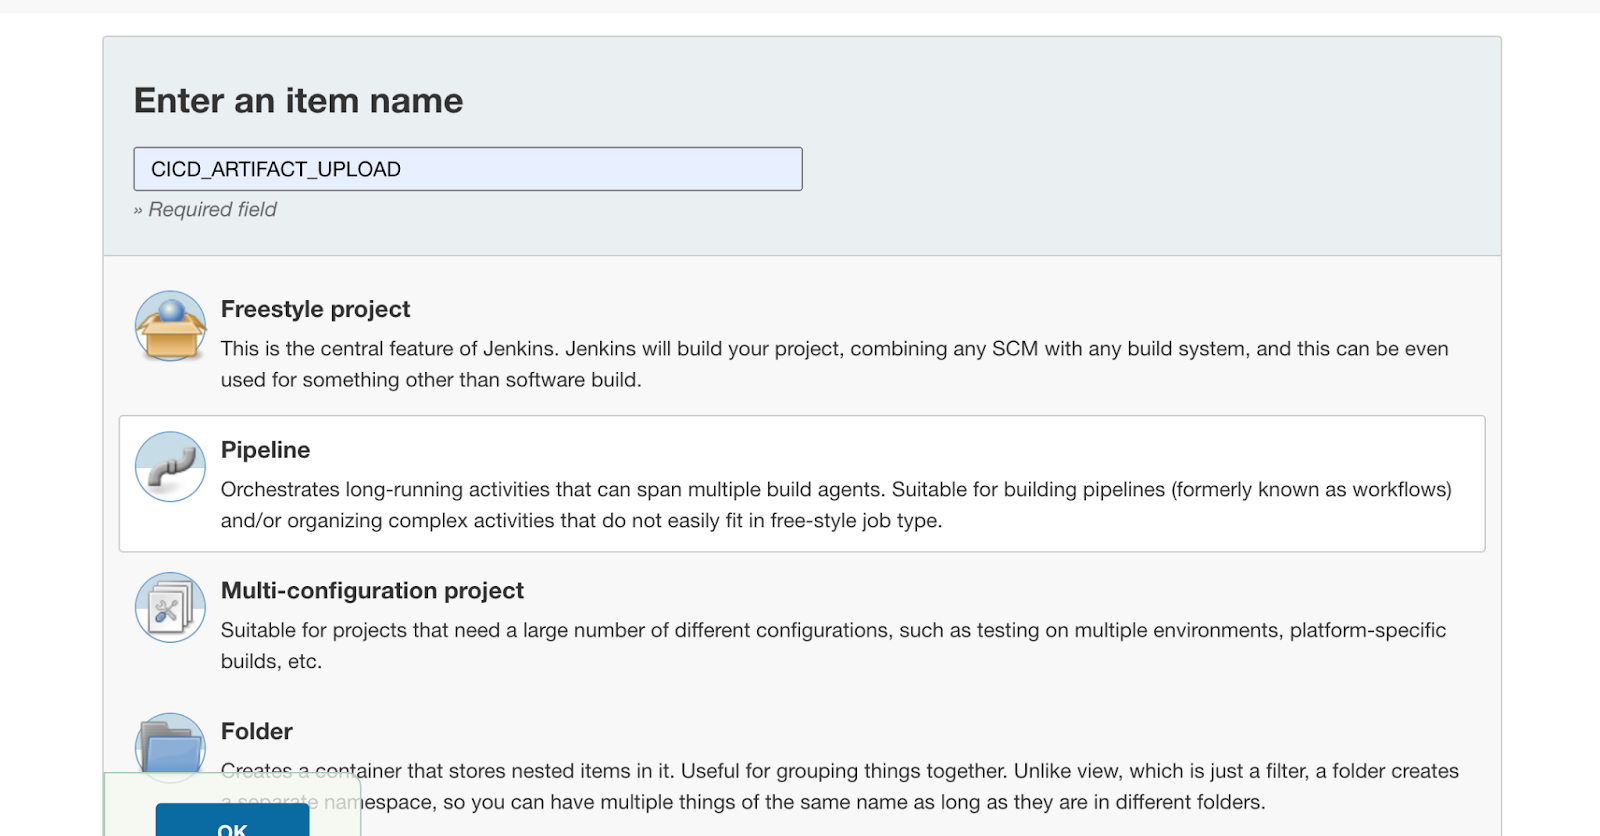Select the stacked sheets Multi-configuration icon
Image resolution: width=1600 pixels, height=836 pixels.
click(170, 606)
